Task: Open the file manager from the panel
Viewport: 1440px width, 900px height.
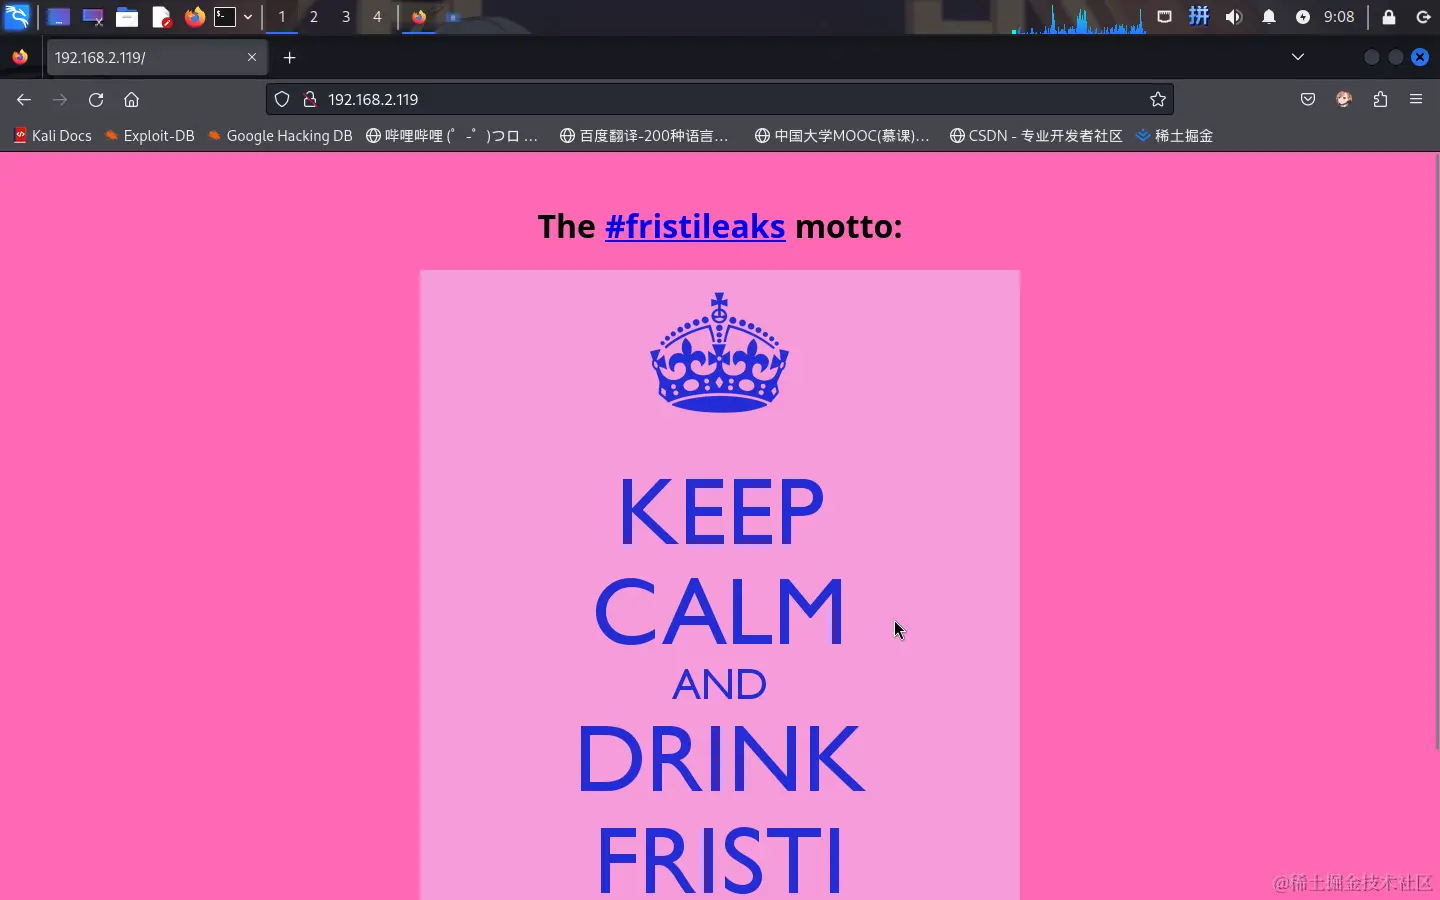Action: pyautogui.click(x=126, y=17)
